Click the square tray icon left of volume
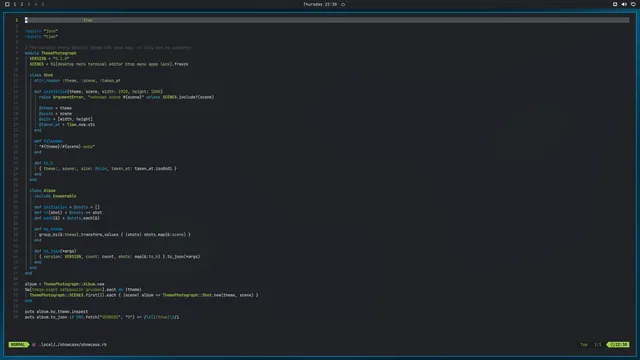640x360 pixels. 615,4
